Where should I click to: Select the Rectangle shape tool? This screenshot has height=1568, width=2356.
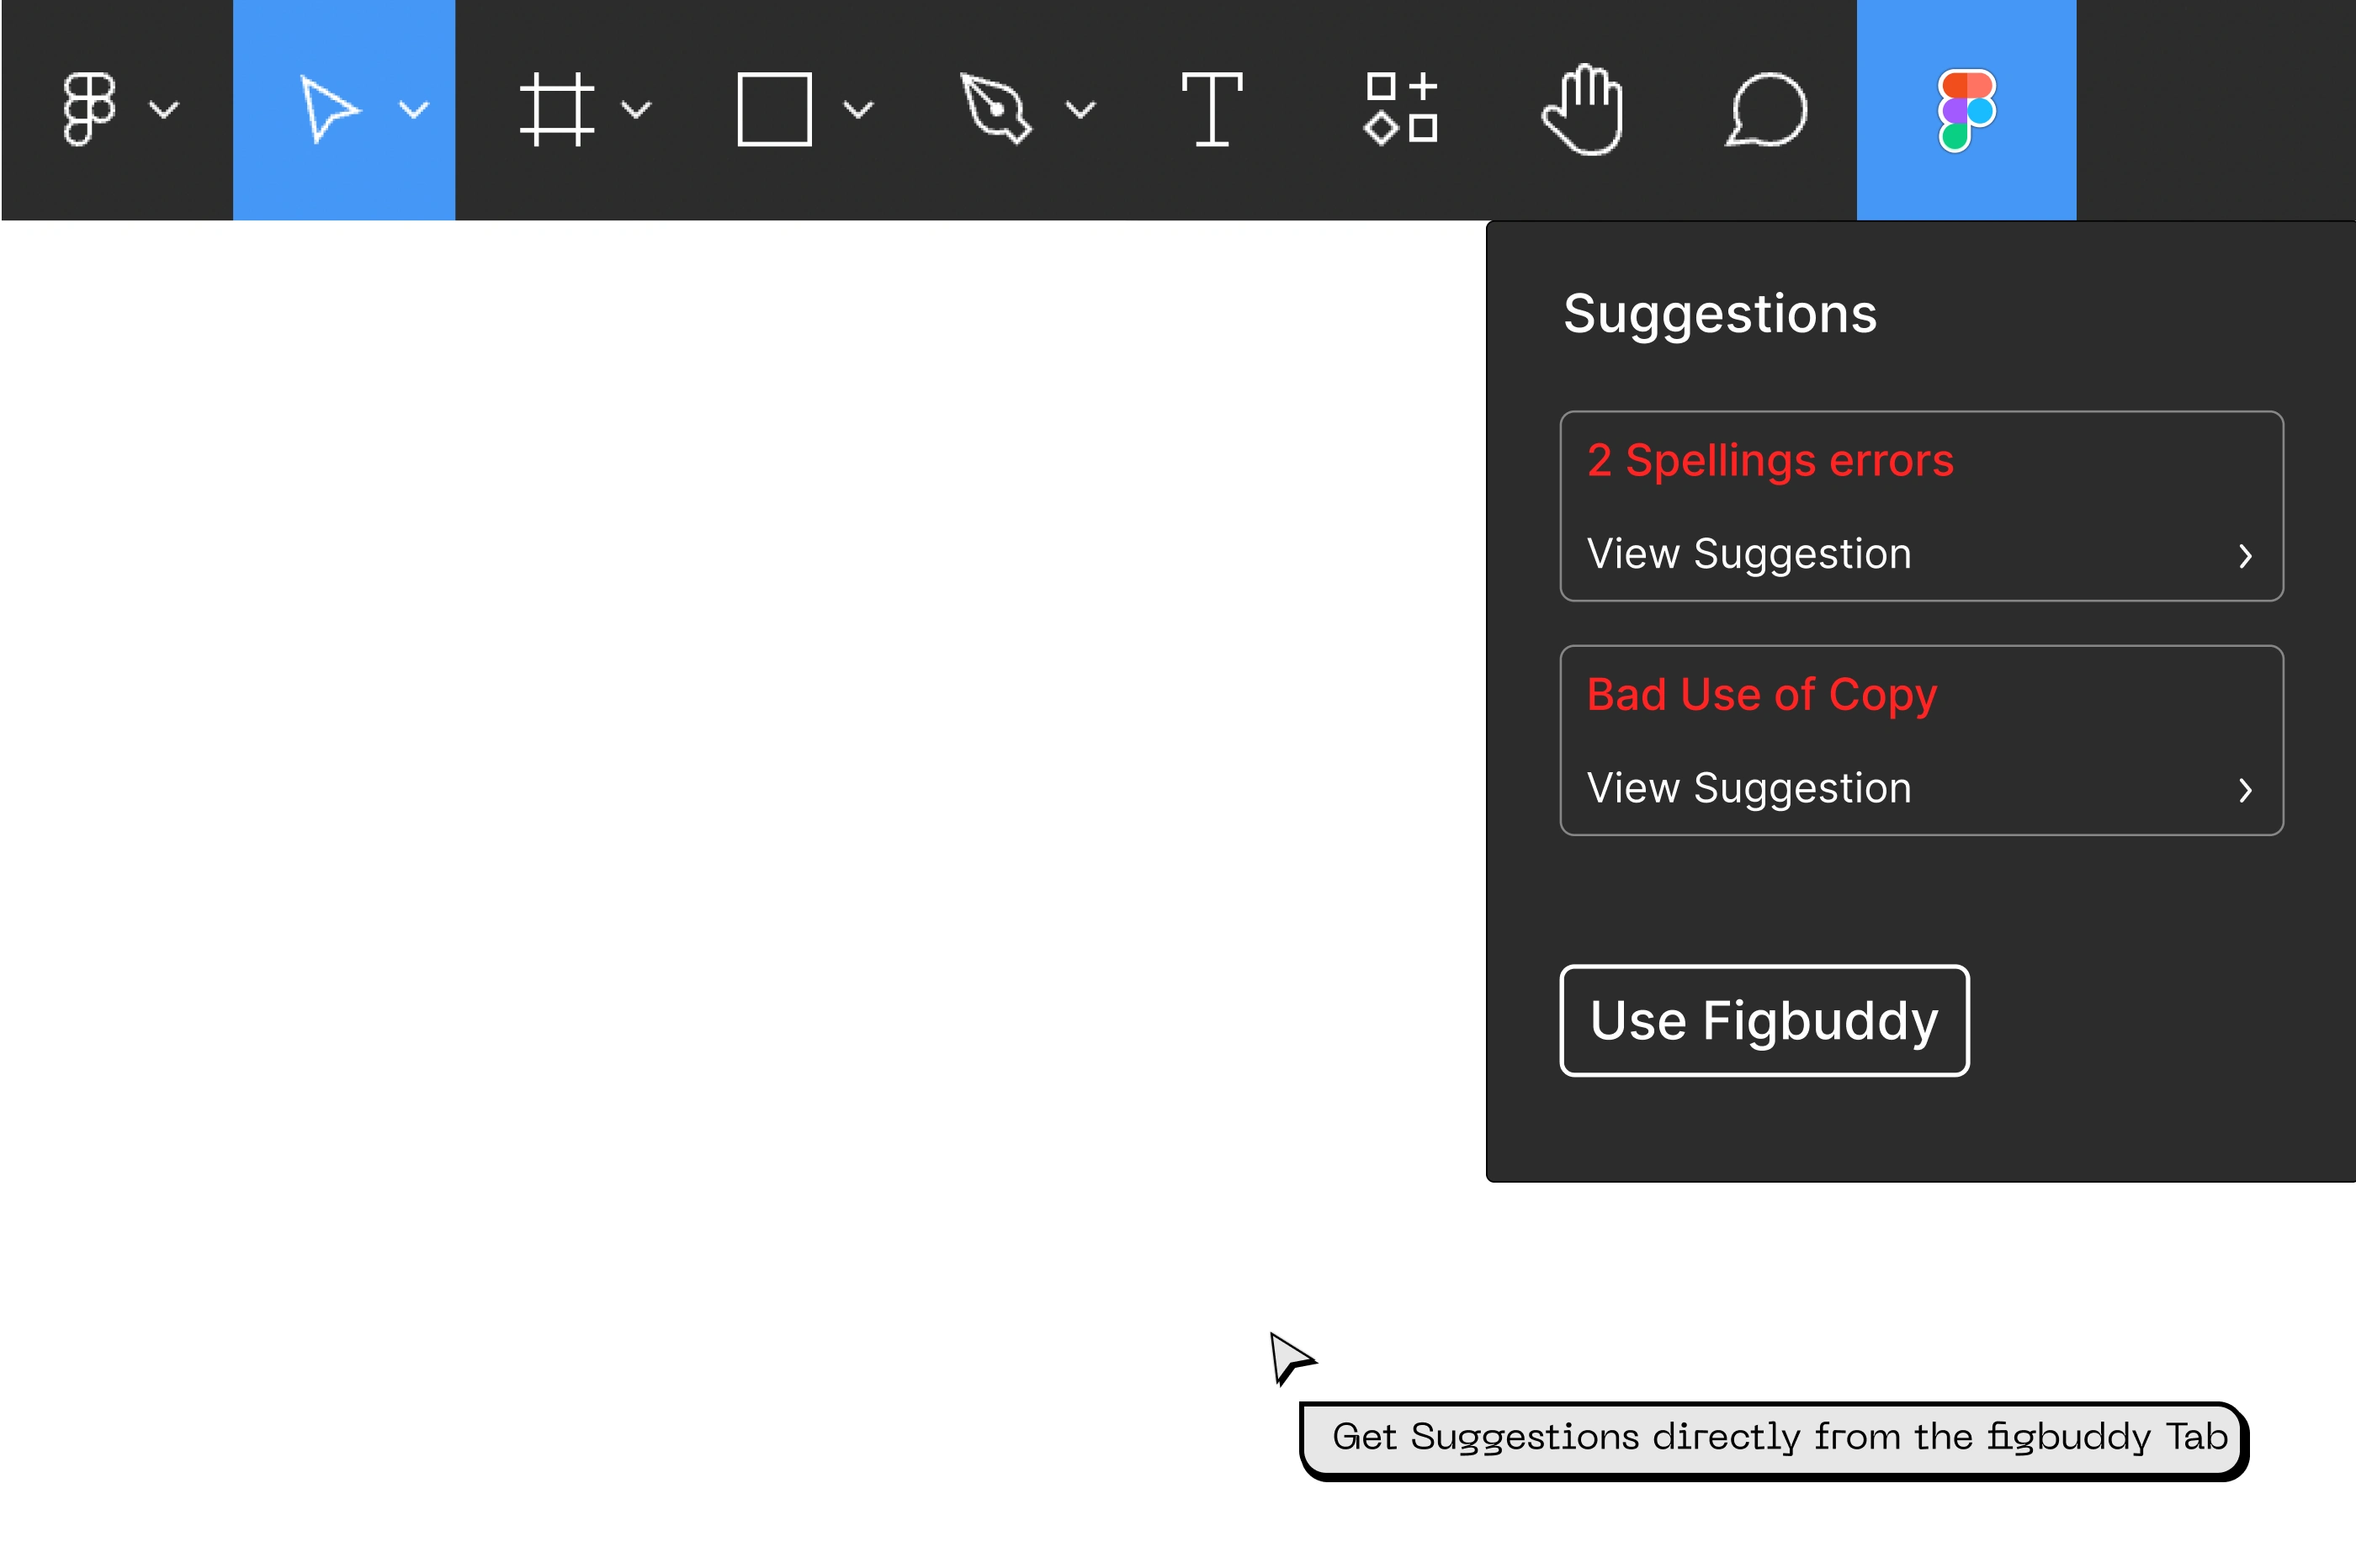tap(774, 109)
